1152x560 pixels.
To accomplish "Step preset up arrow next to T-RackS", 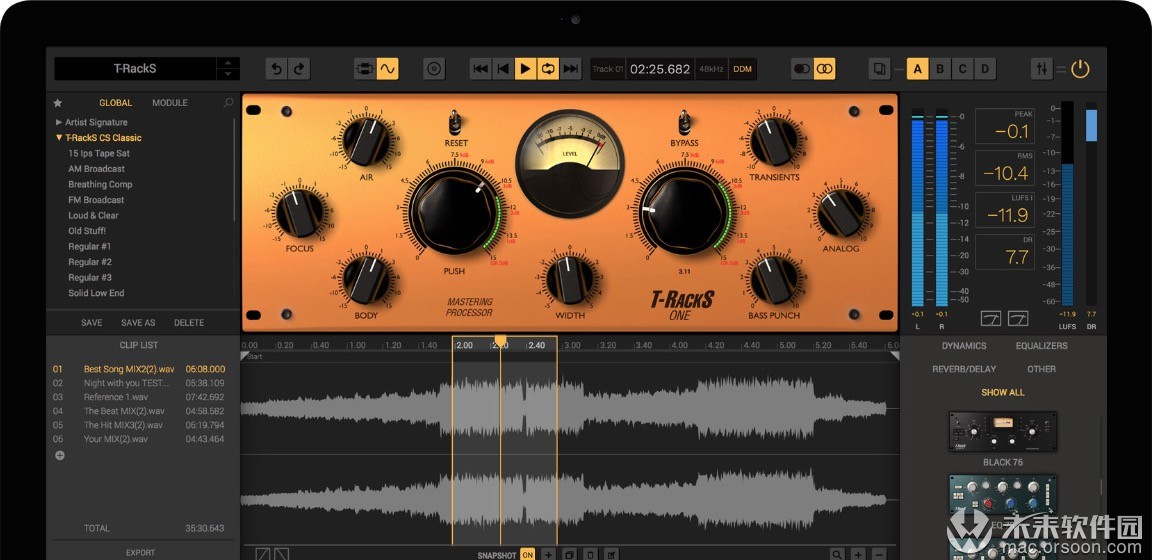I will pos(228,63).
